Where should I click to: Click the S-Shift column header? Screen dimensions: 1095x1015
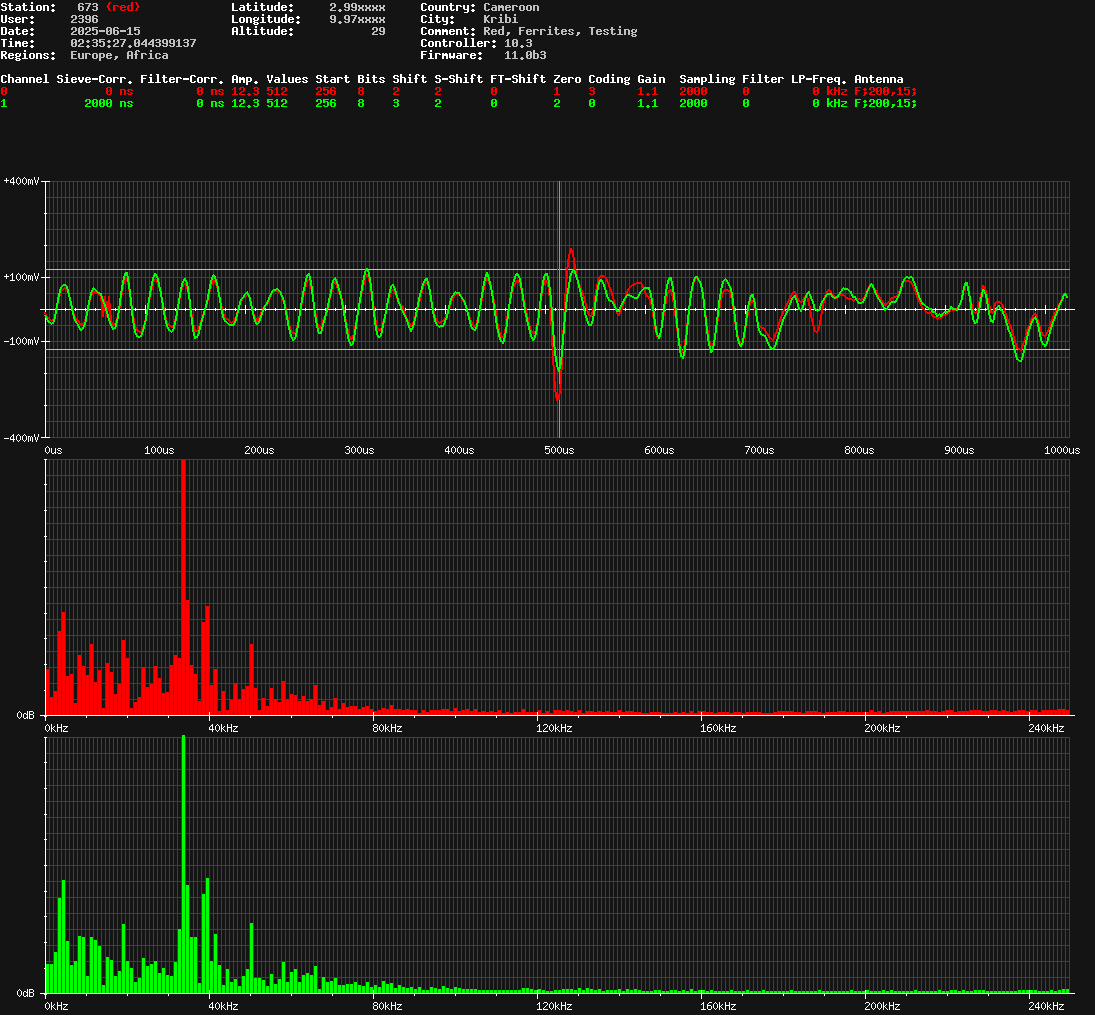tap(458, 79)
